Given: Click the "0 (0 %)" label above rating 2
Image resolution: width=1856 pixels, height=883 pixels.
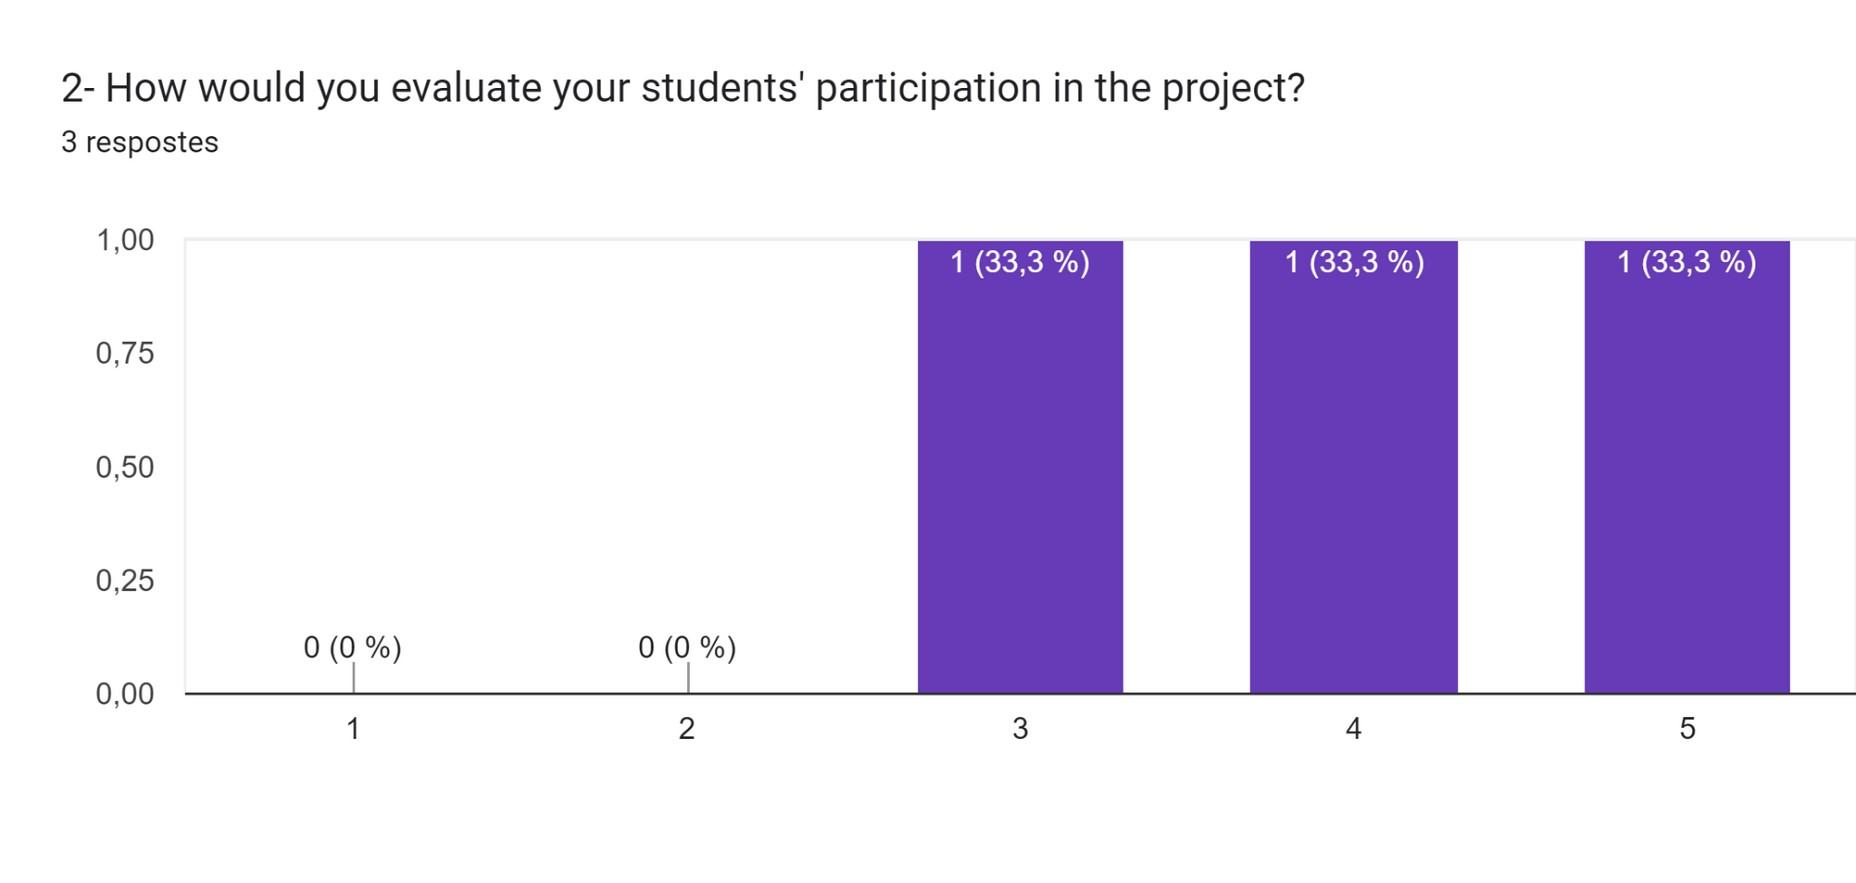Looking at the screenshot, I should (687, 647).
